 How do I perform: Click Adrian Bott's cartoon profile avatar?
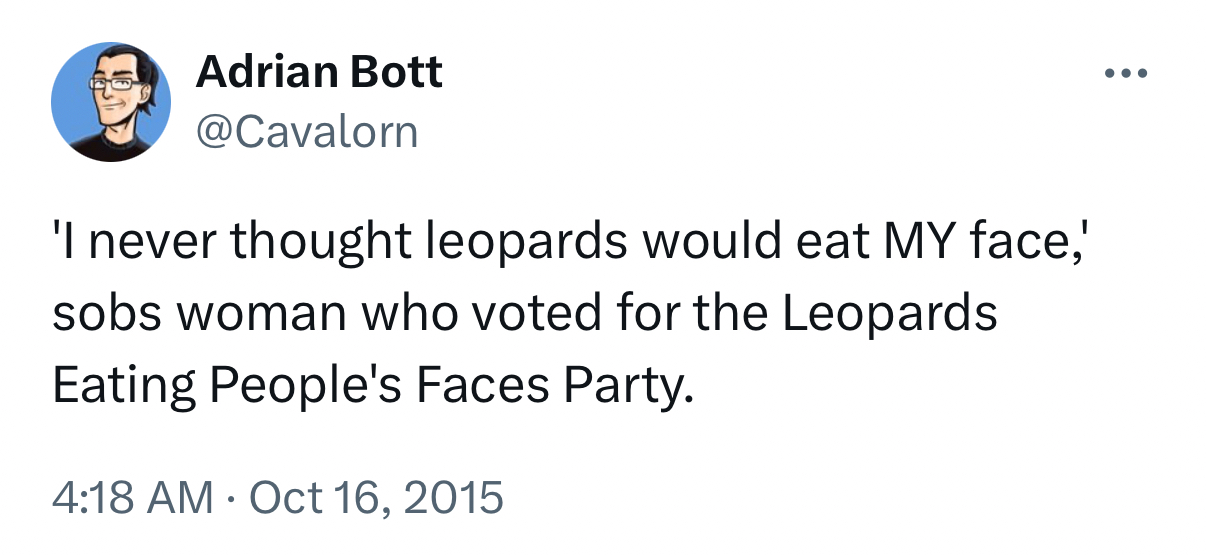click(x=110, y=103)
